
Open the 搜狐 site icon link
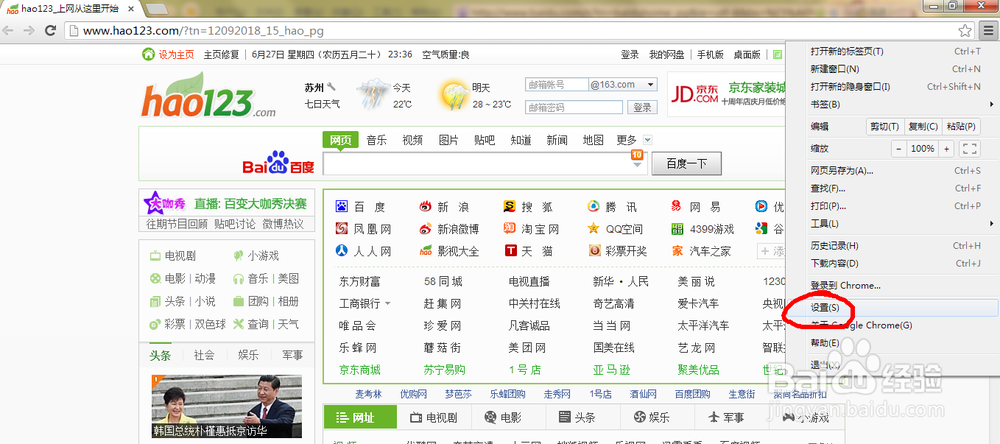pos(510,206)
